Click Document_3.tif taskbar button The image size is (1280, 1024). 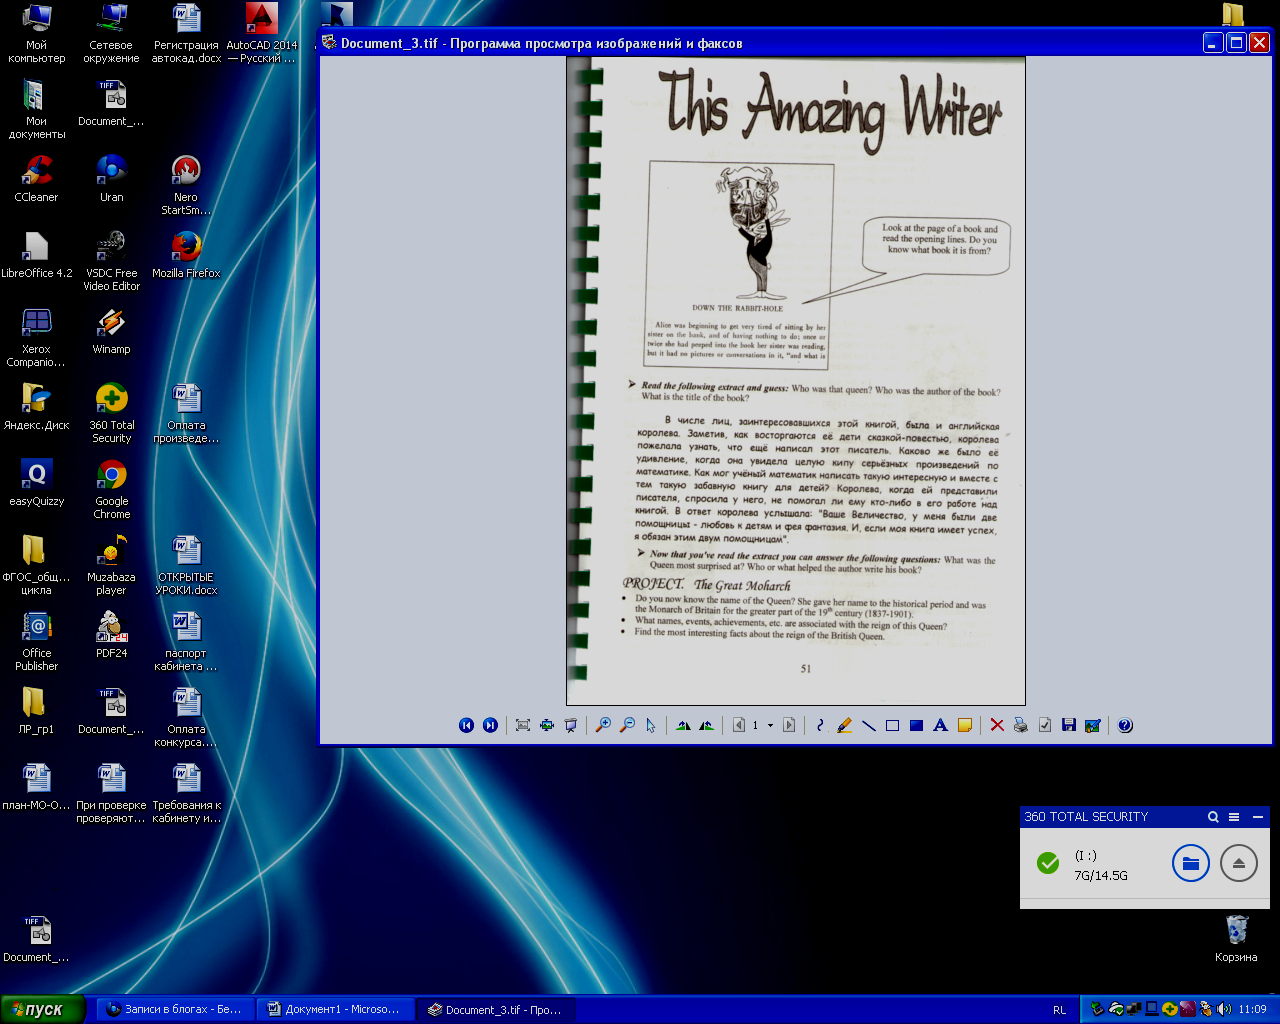point(494,1010)
